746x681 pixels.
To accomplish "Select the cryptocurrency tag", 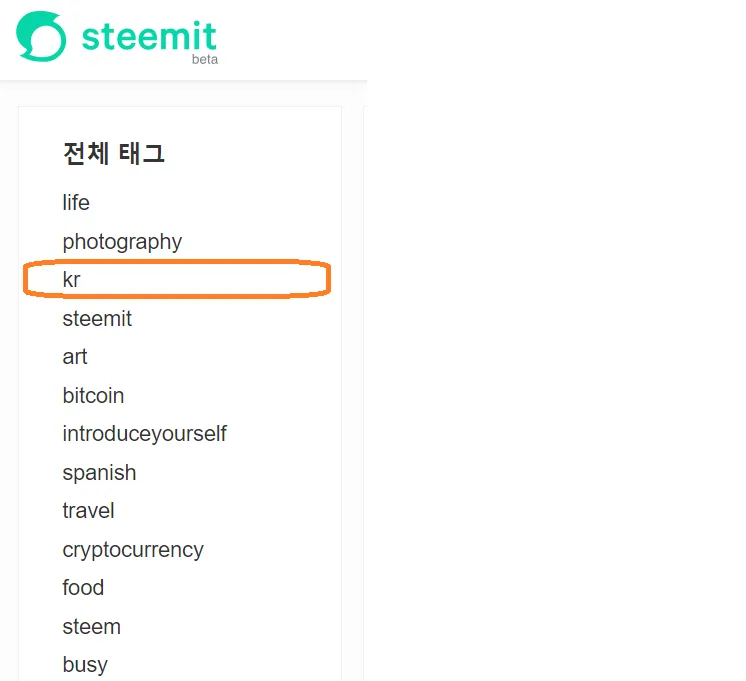I will [x=133, y=550].
